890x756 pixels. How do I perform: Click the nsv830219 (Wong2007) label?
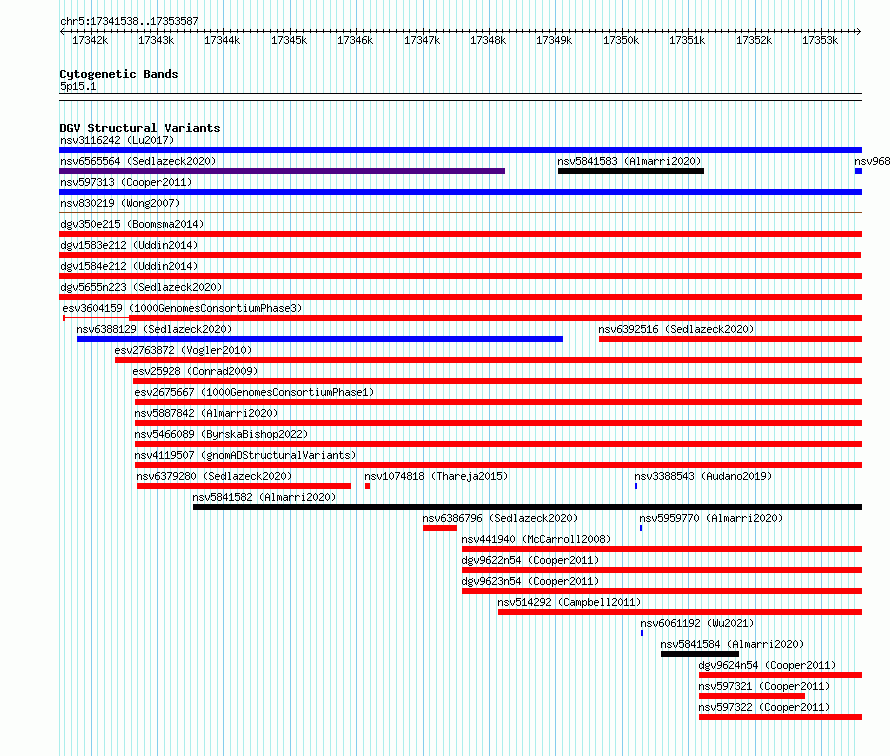coord(120,203)
